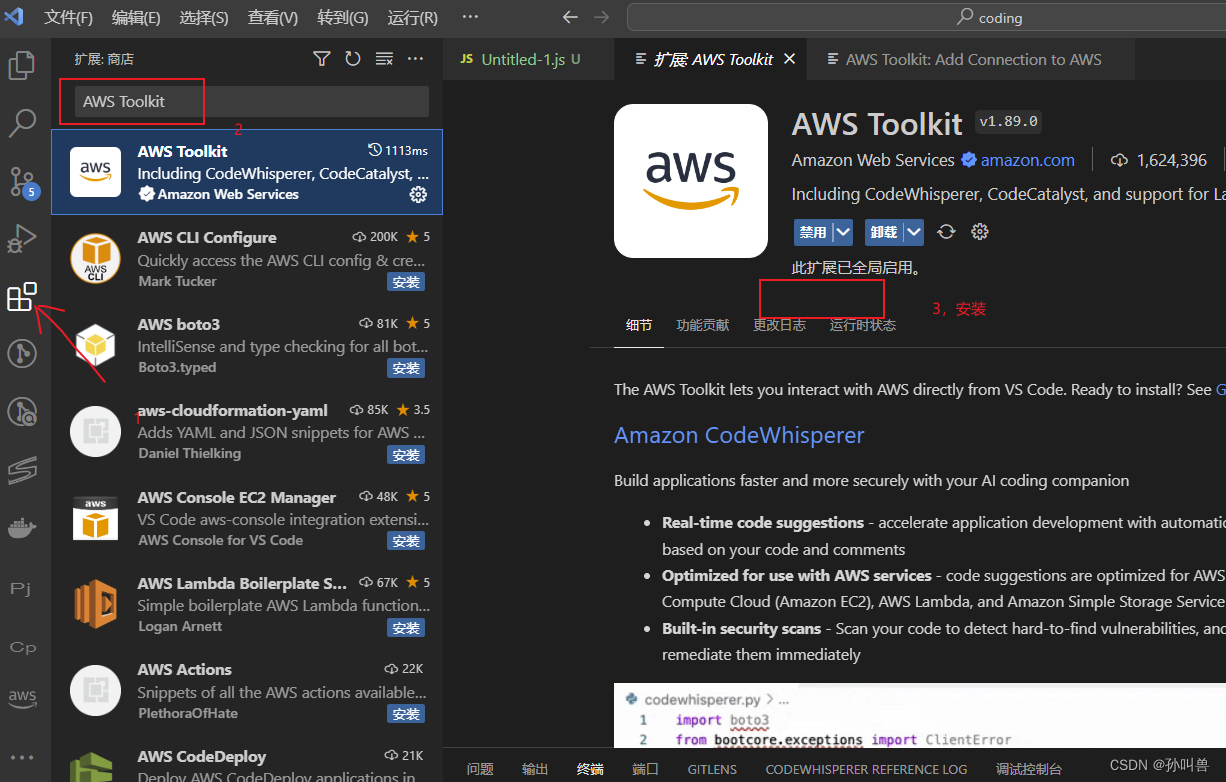Image resolution: width=1226 pixels, height=782 pixels.
Task: Select the 更改日志 tab on extension page
Action: coord(779,324)
